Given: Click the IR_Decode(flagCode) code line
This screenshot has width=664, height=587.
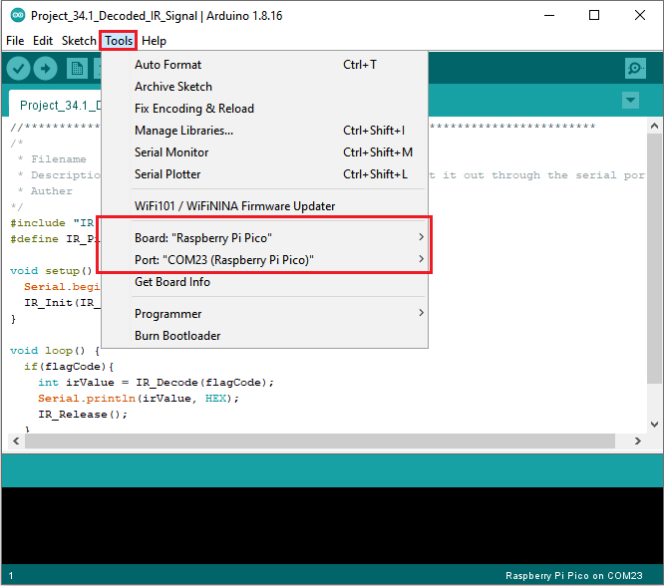Looking at the screenshot, I should (x=156, y=383).
